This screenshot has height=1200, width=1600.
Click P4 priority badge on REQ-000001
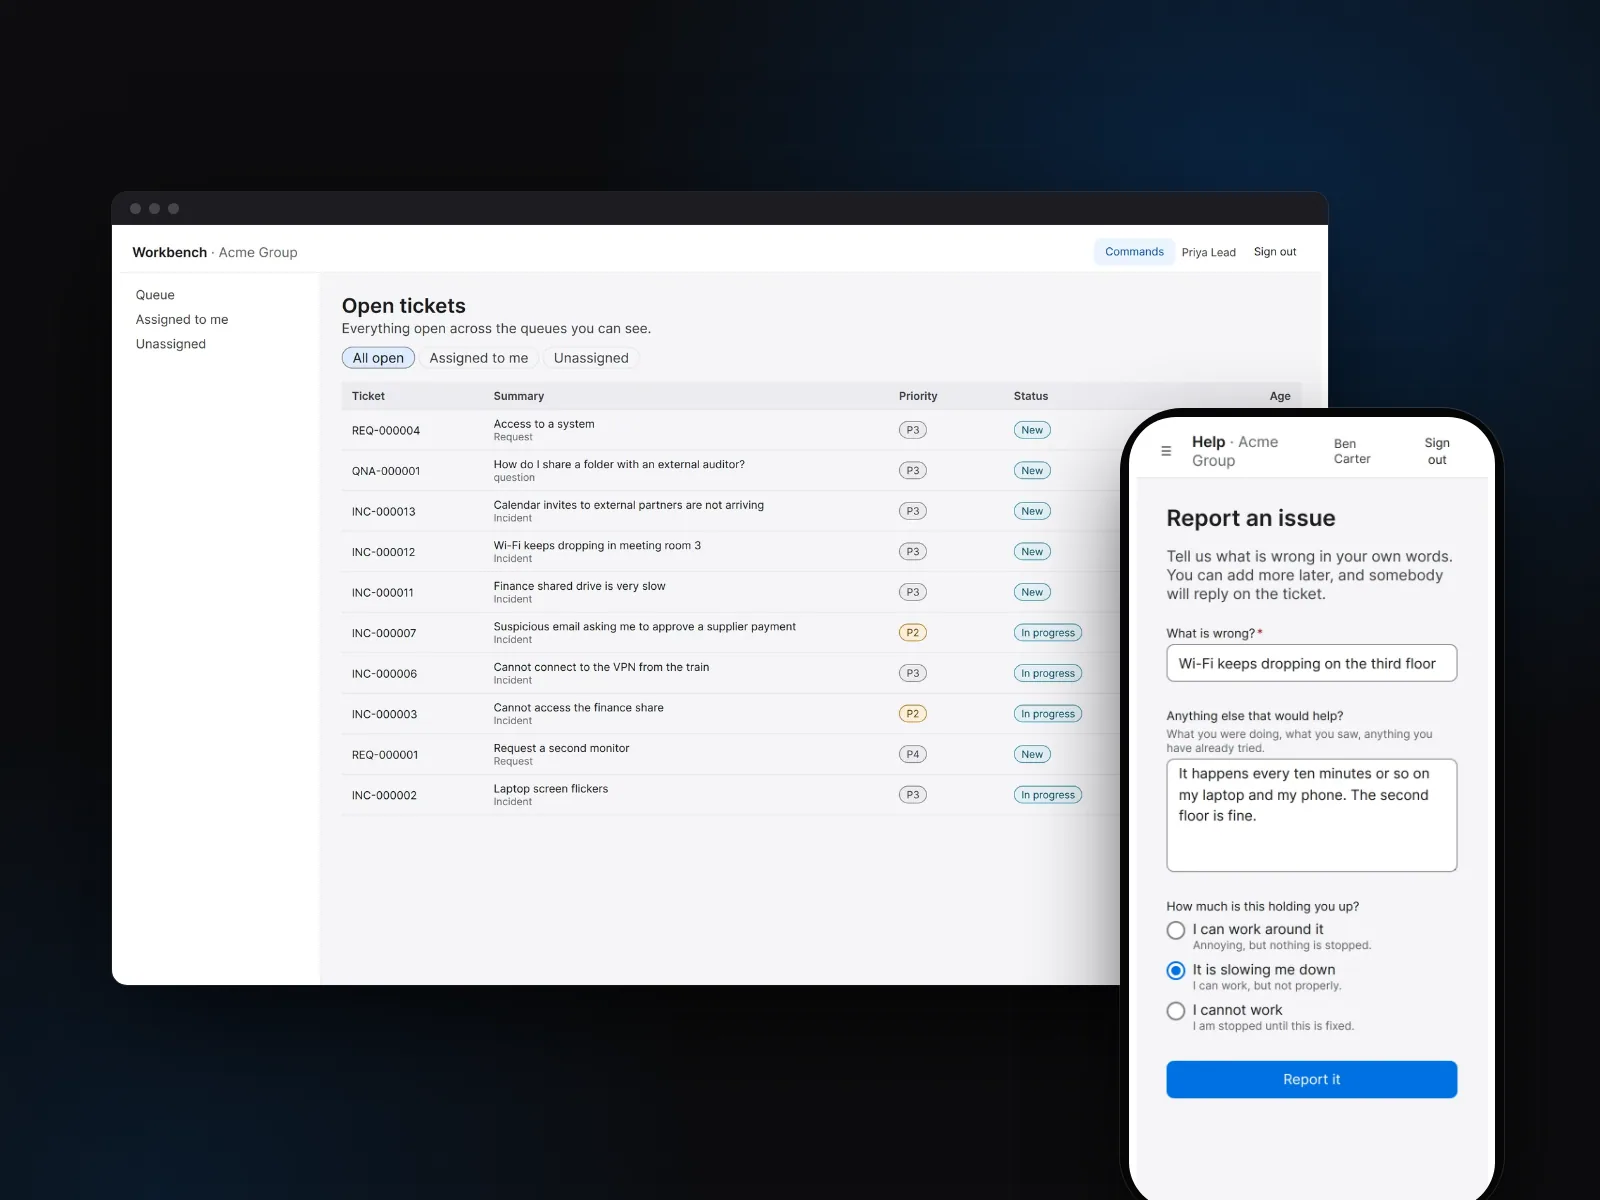point(912,754)
